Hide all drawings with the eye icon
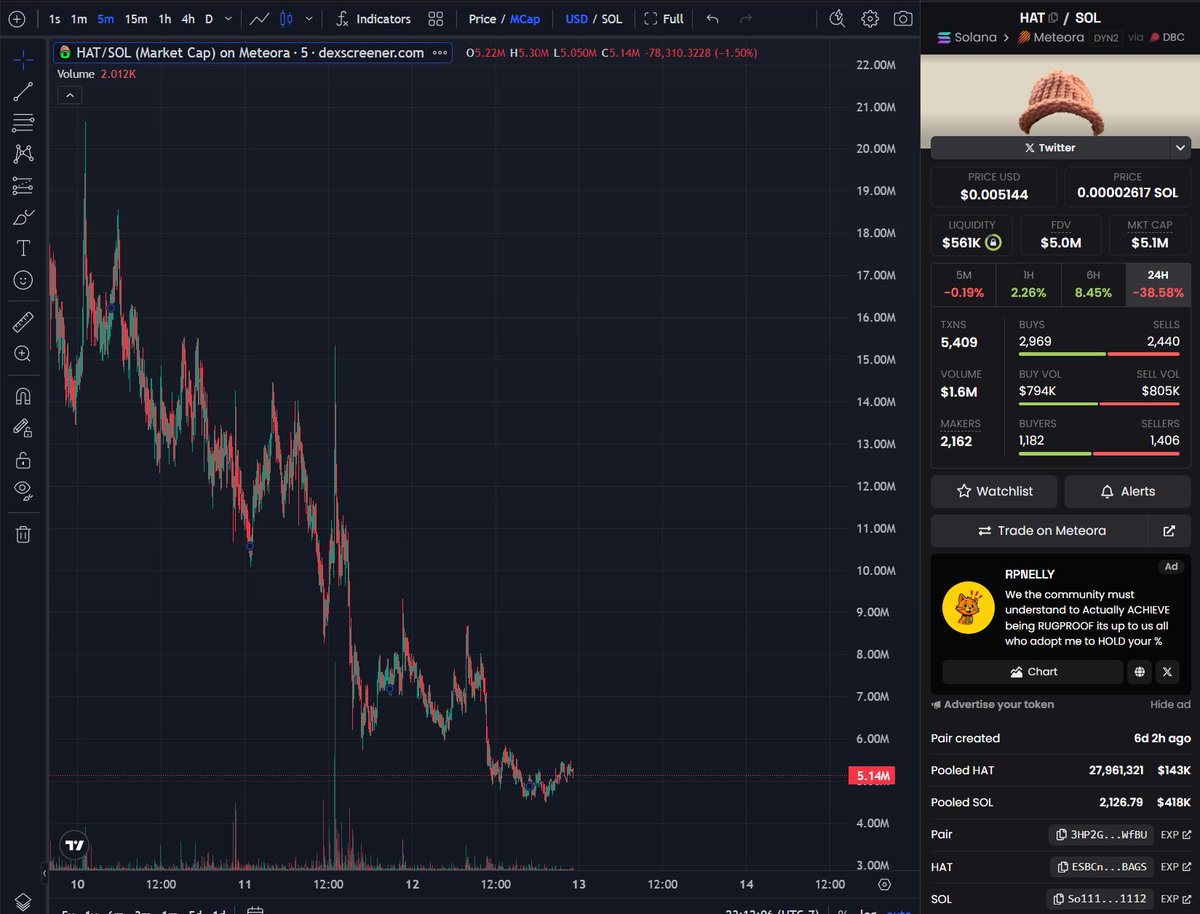1200x914 pixels. 23,490
